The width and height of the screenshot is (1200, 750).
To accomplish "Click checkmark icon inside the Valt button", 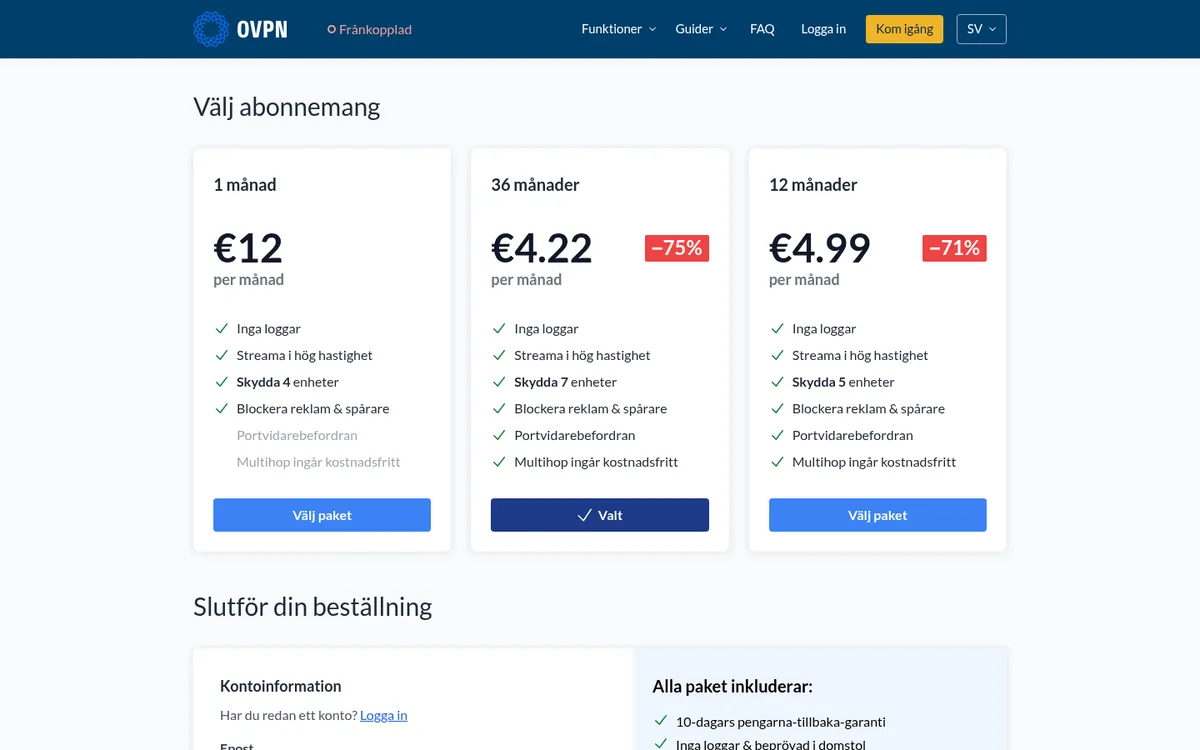I will (x=585, y=515).
